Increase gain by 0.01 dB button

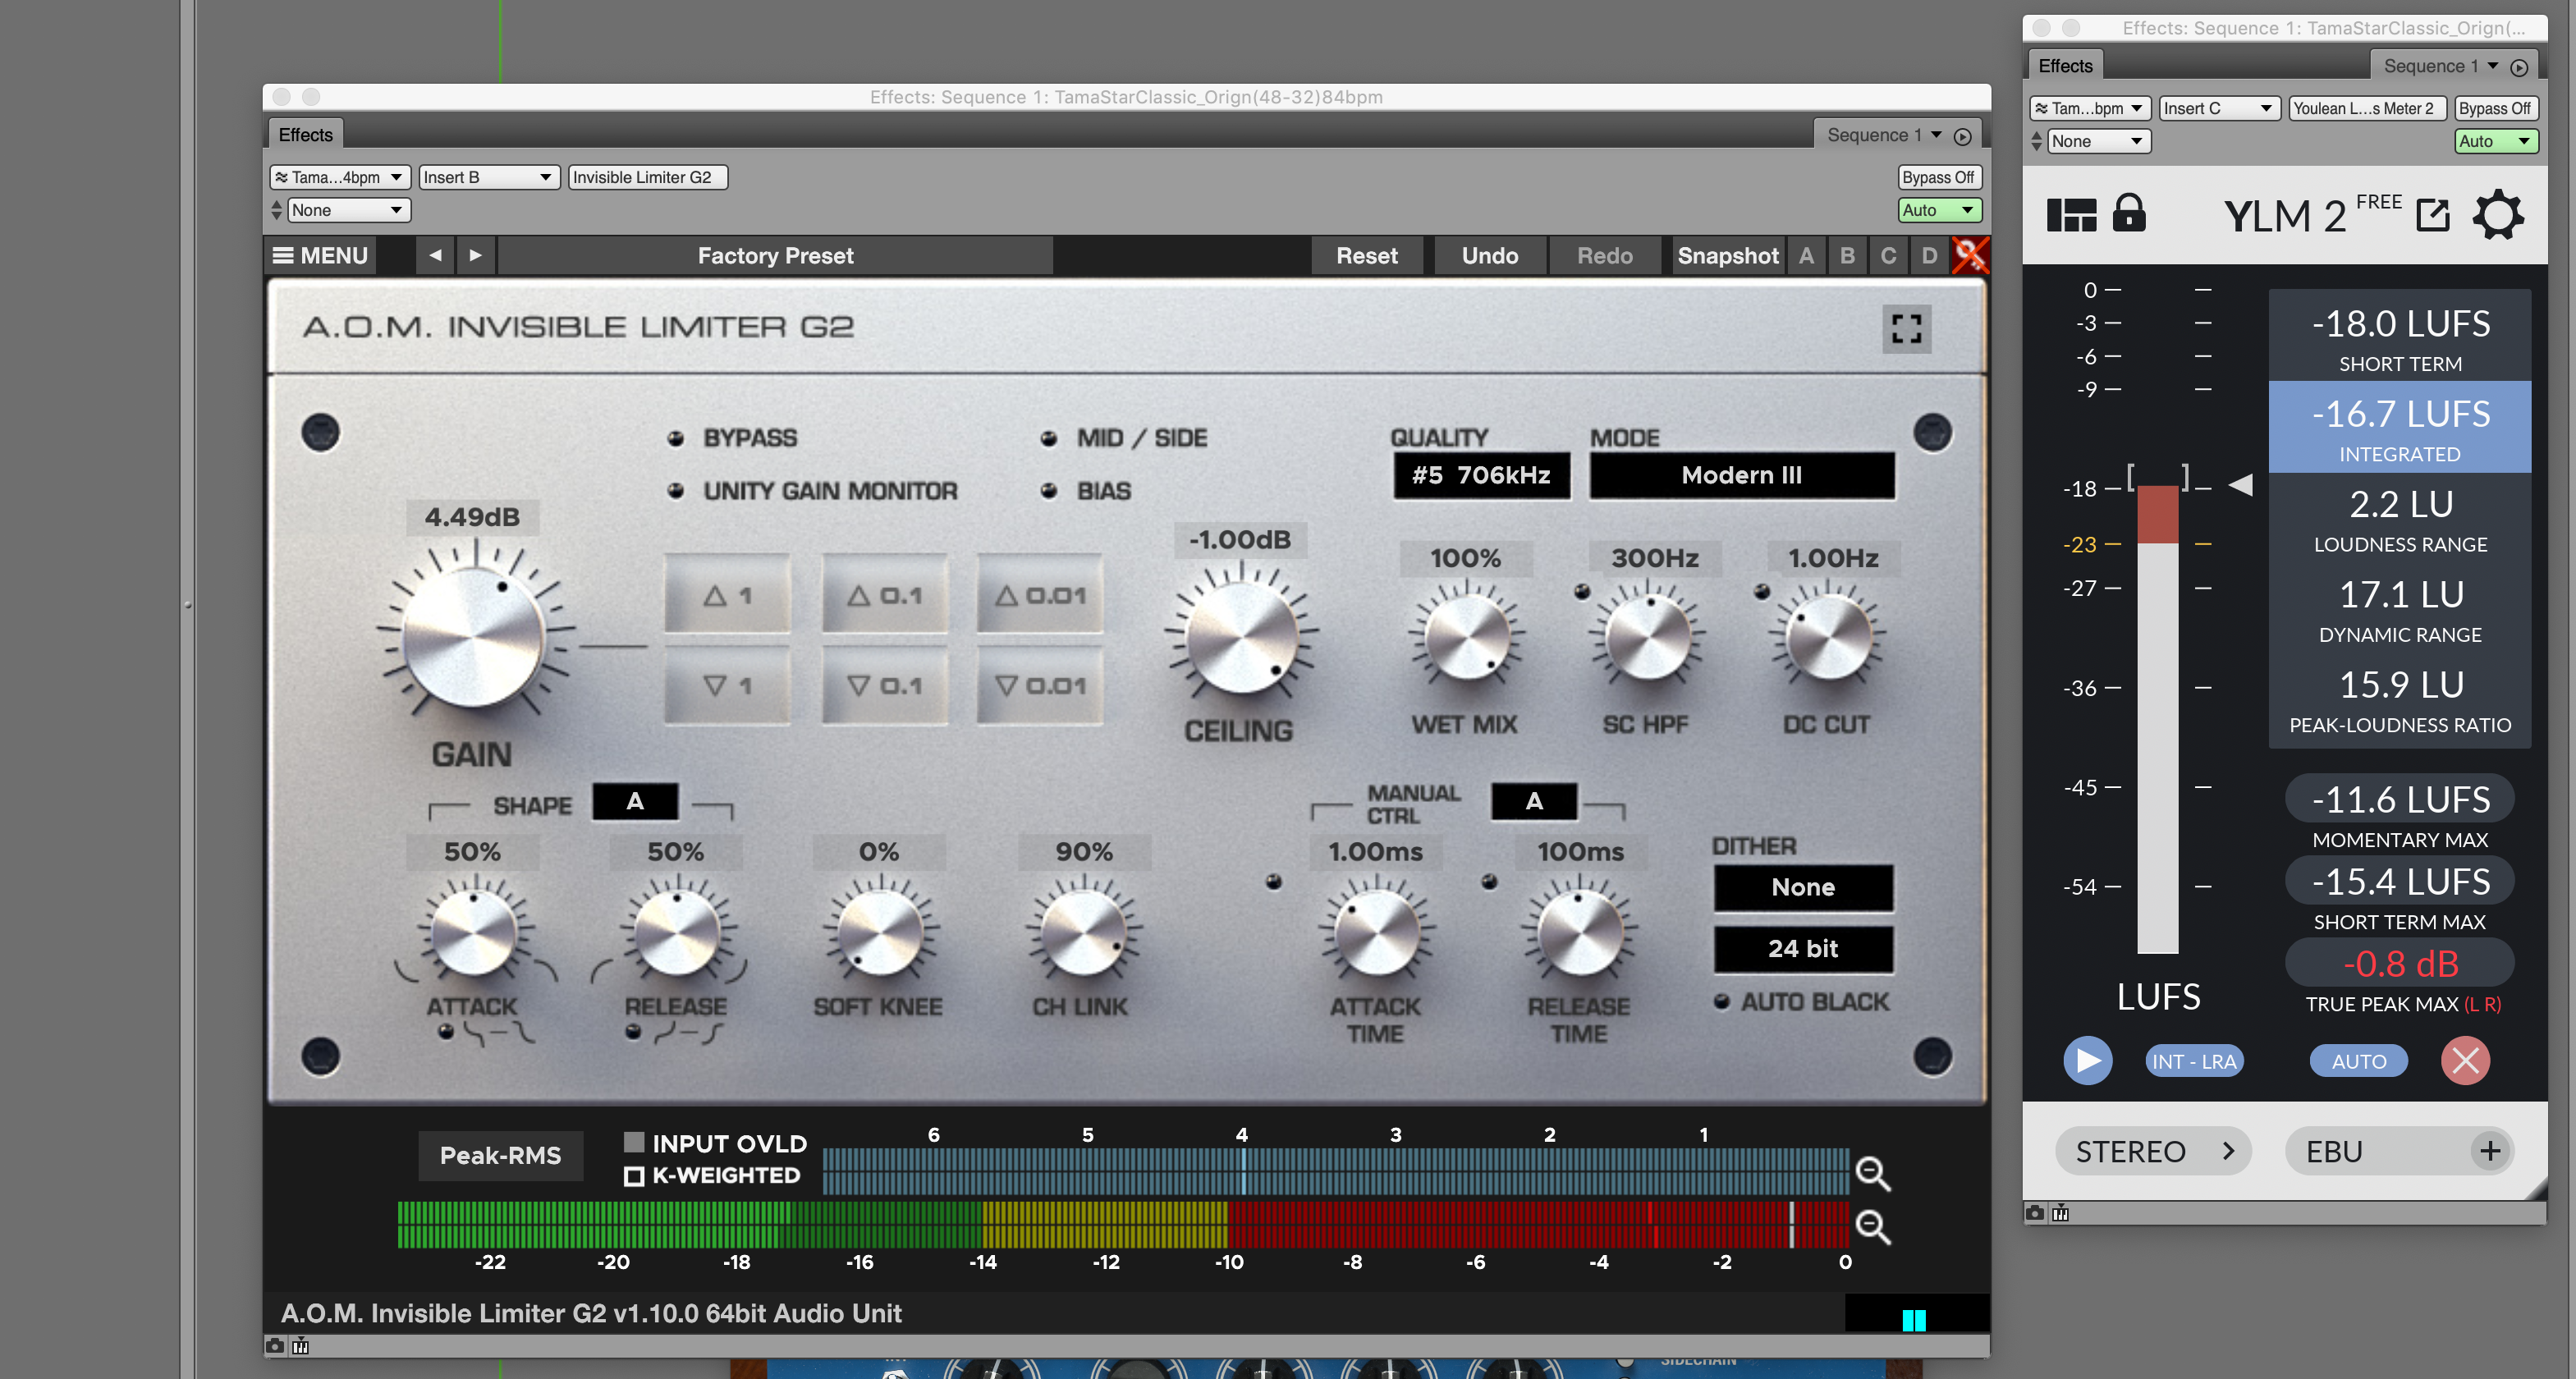click(1040, 595)
